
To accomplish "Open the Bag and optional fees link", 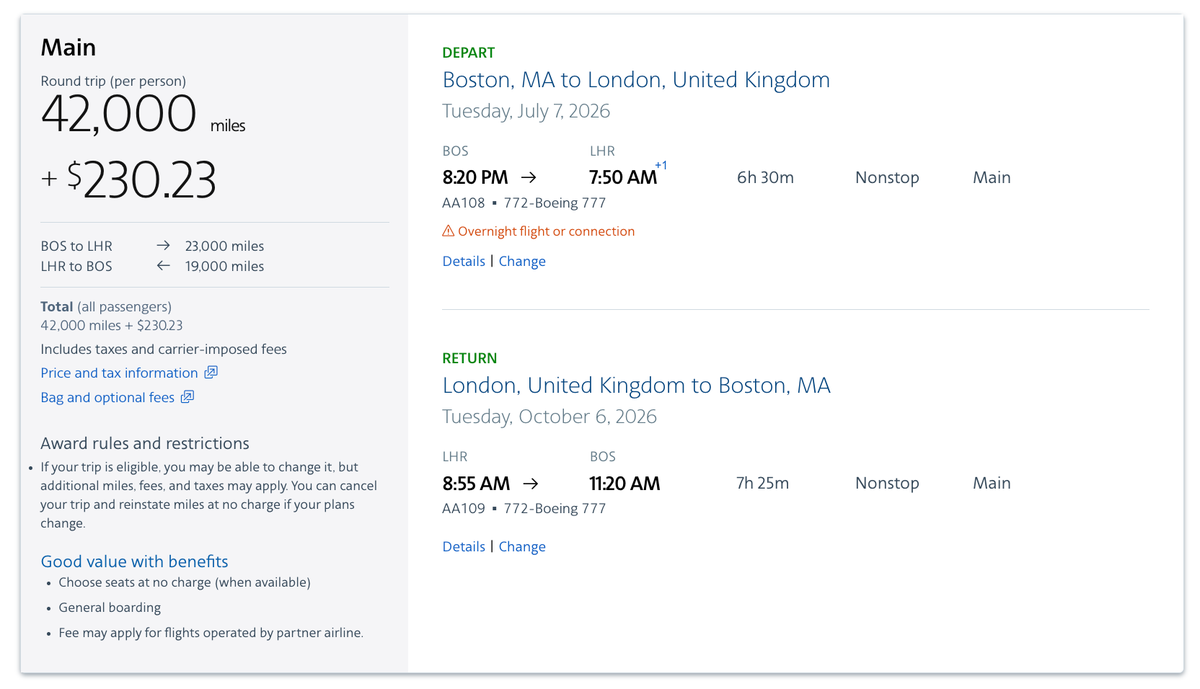I will pyautogui.click(x=108, y=397).
